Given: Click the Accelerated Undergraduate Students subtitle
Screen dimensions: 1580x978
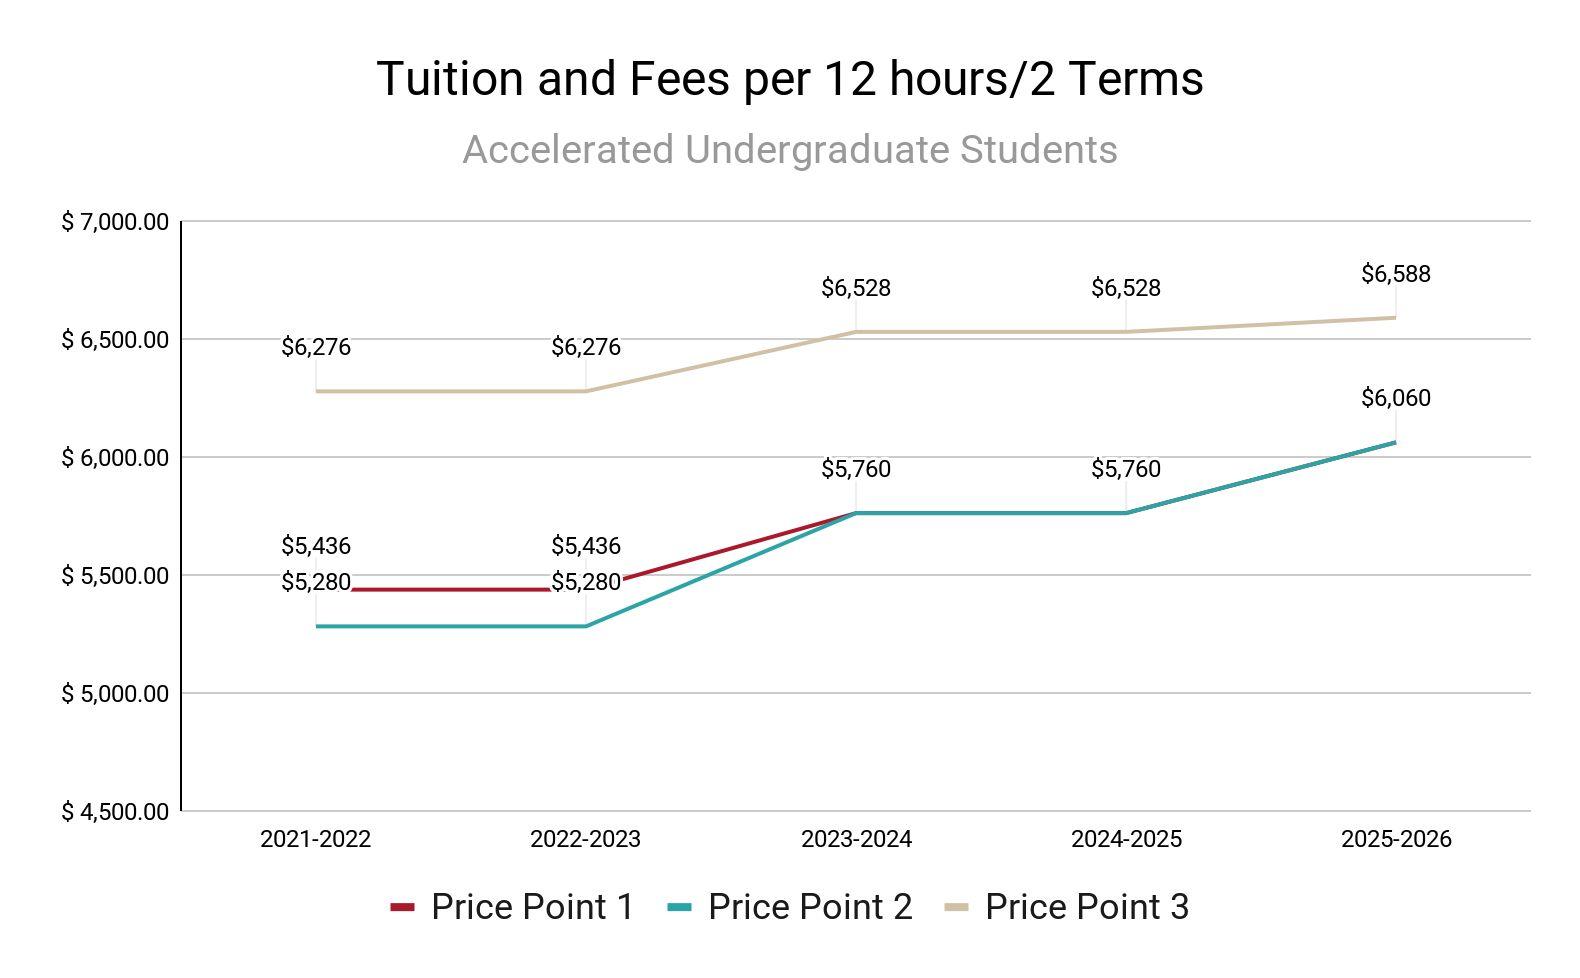Looking at the screenshot, I should click(x=789, y=150).
